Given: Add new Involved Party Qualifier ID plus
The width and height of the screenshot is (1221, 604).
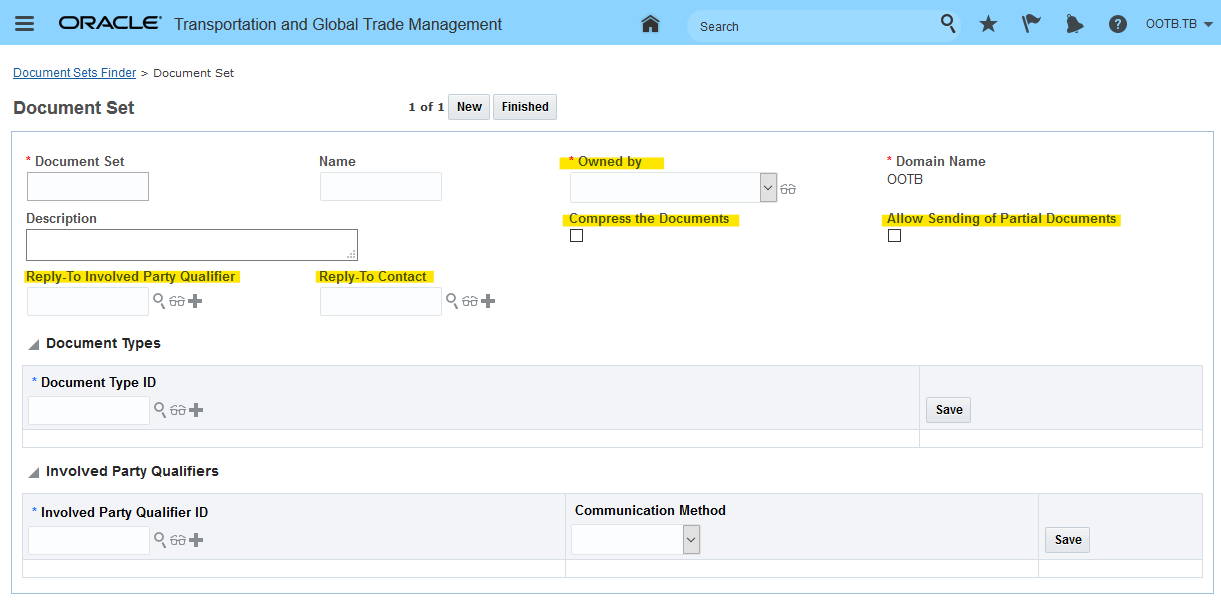Looking at the screenshot, I should (196, 540).
